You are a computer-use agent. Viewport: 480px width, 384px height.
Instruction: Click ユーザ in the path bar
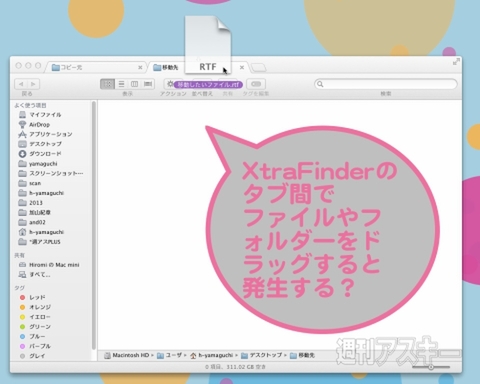coord(170,355)
